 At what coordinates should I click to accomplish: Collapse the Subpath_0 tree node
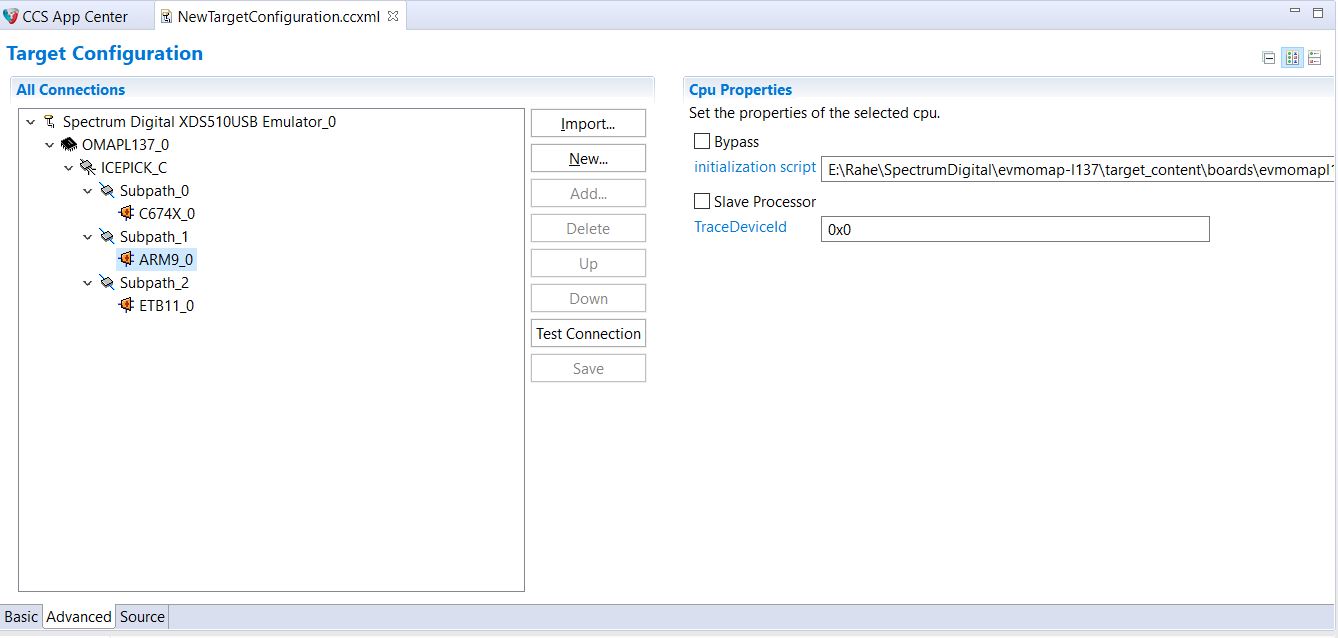88,191
